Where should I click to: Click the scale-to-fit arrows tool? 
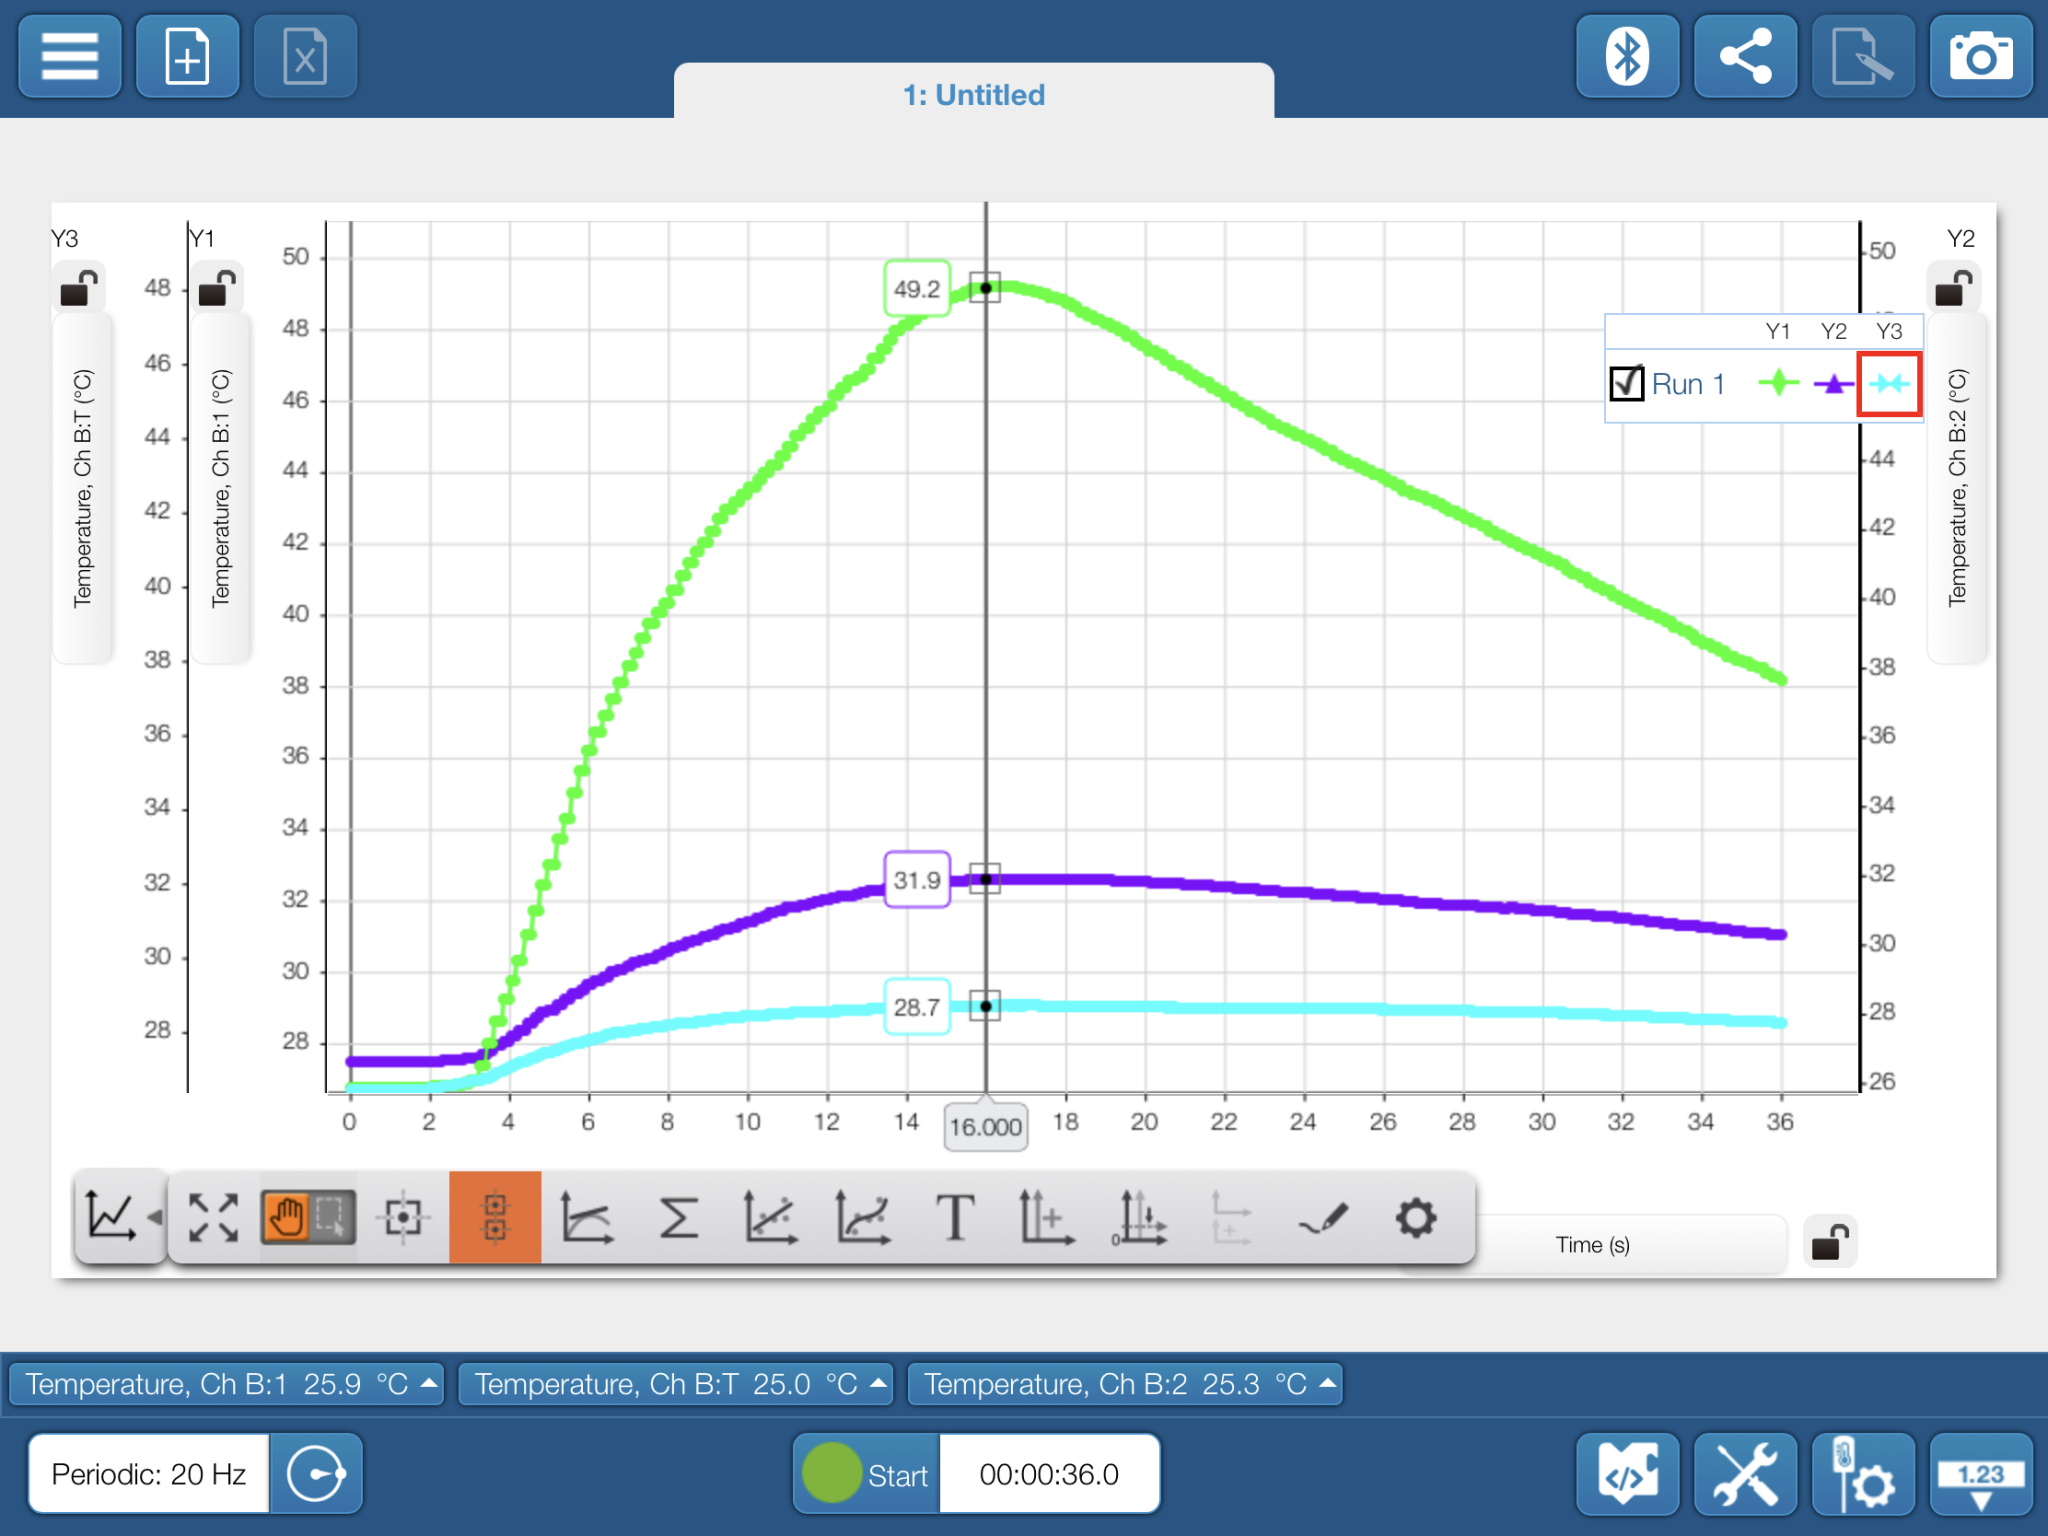(213, 1218)
